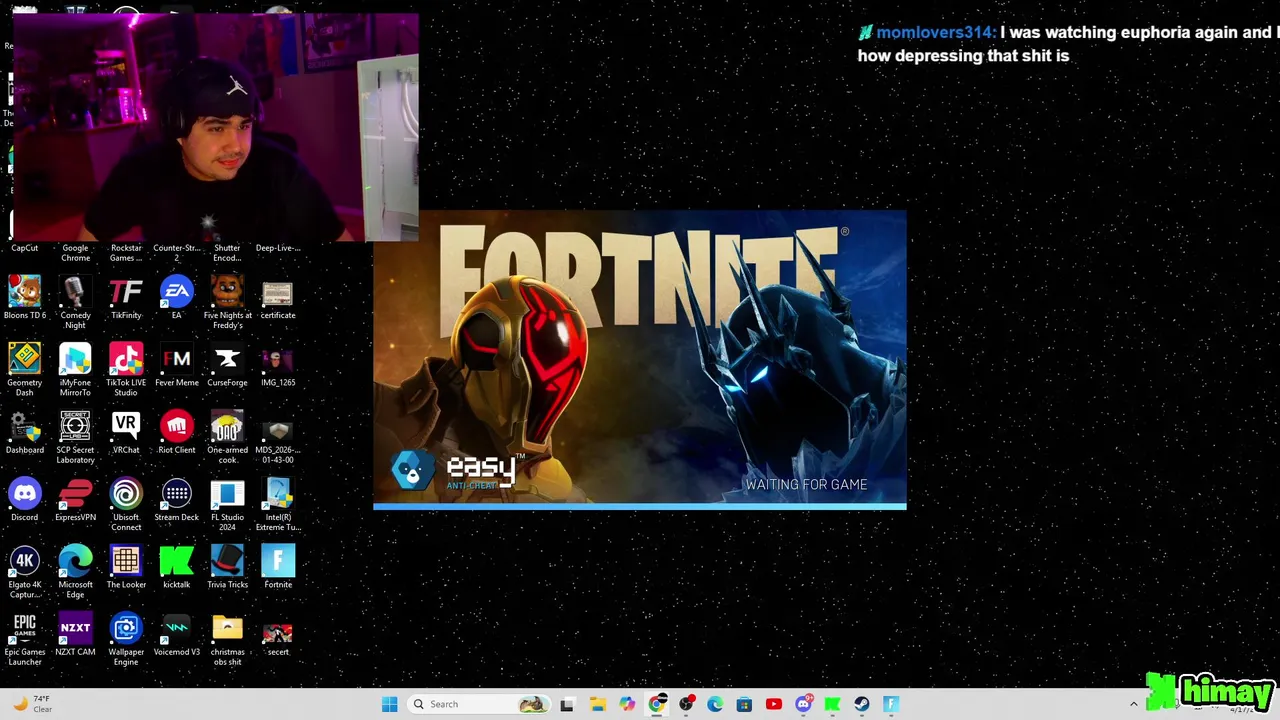This screenshot has height=720, width=1280.
Task: Launch SCP Secret Laboratory desktop icon
Action: coord(75,437)
